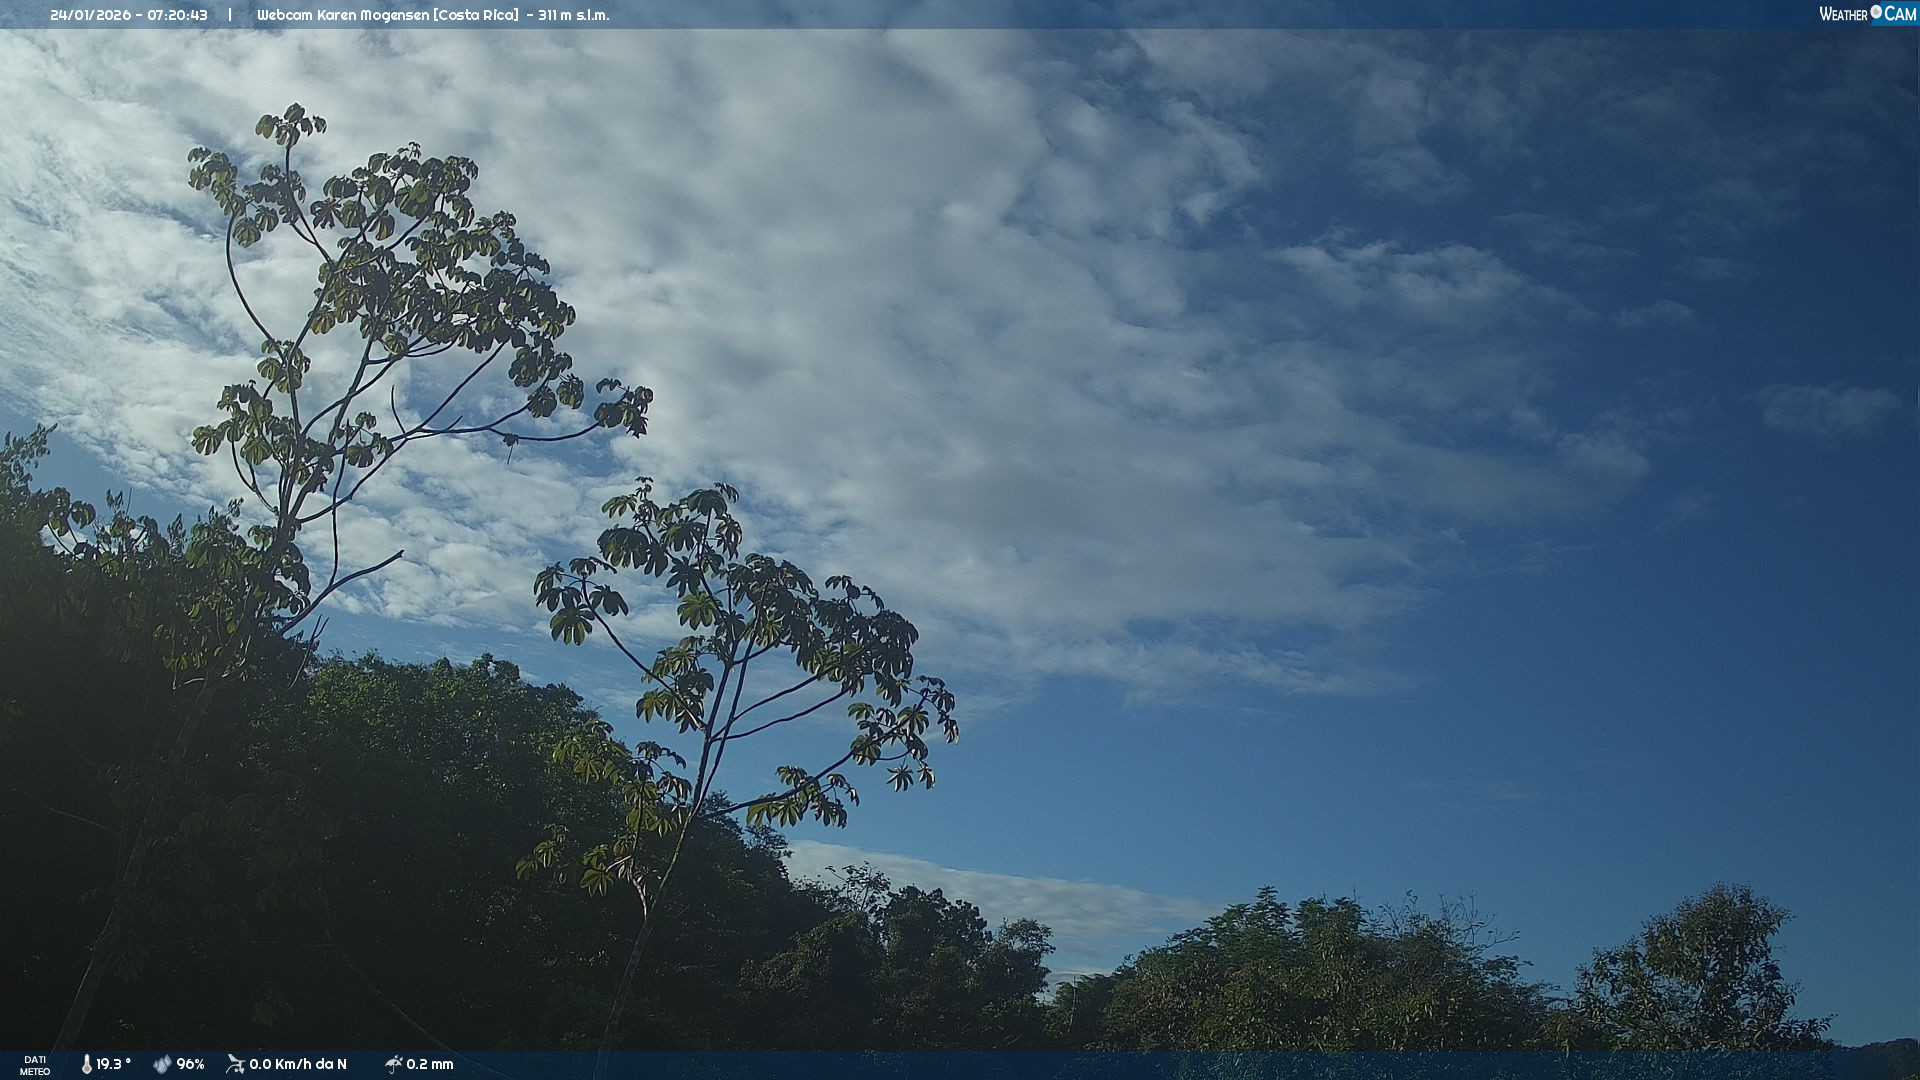Click the 19.3° temperature reading
Viewport: 1920px width, 1080px height.
[x=113, y=1064]
